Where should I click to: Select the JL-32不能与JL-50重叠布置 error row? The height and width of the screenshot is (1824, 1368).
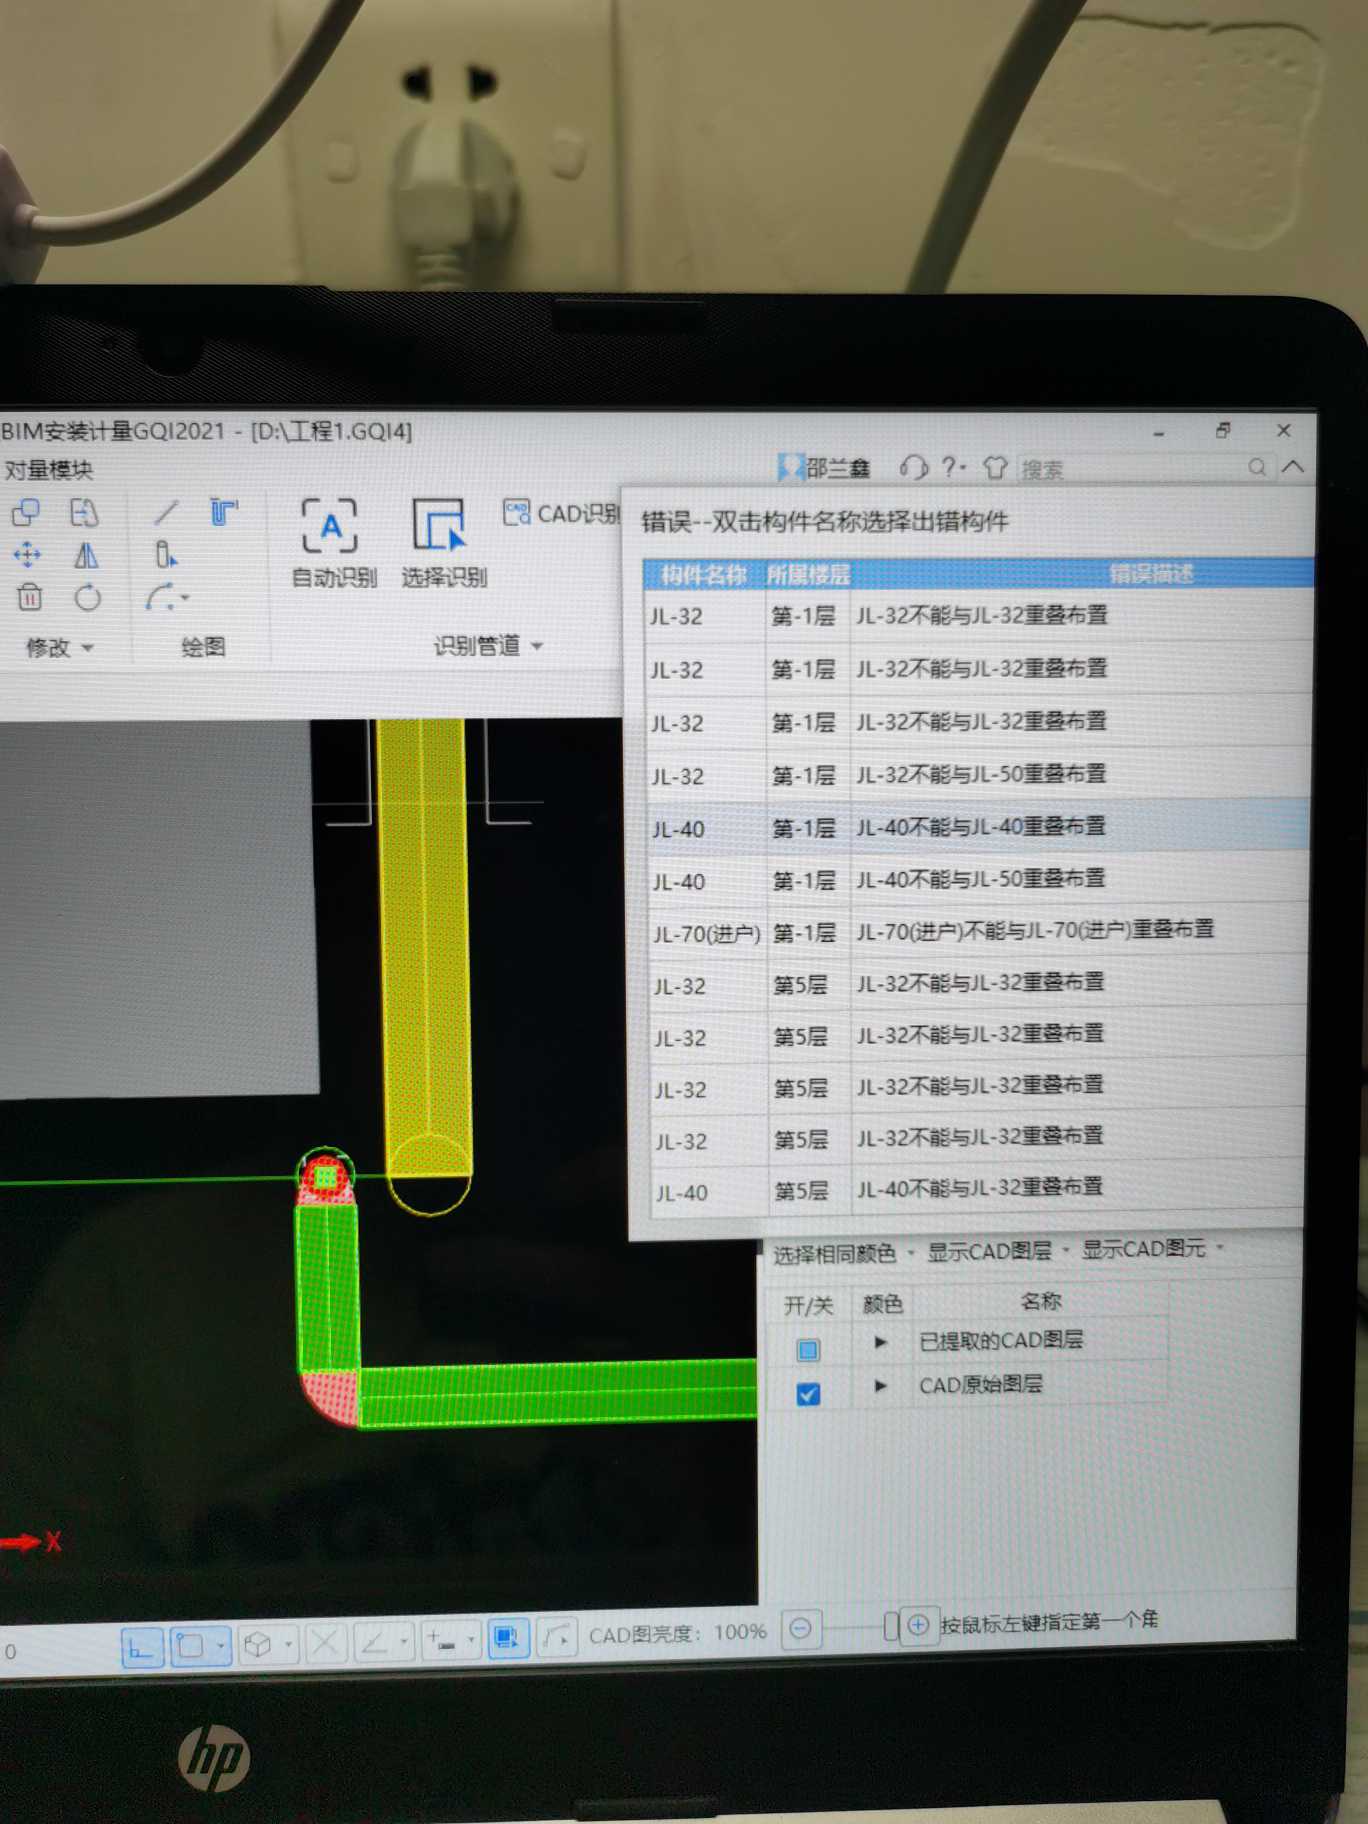pyautogui.click(x=977, y=774)
